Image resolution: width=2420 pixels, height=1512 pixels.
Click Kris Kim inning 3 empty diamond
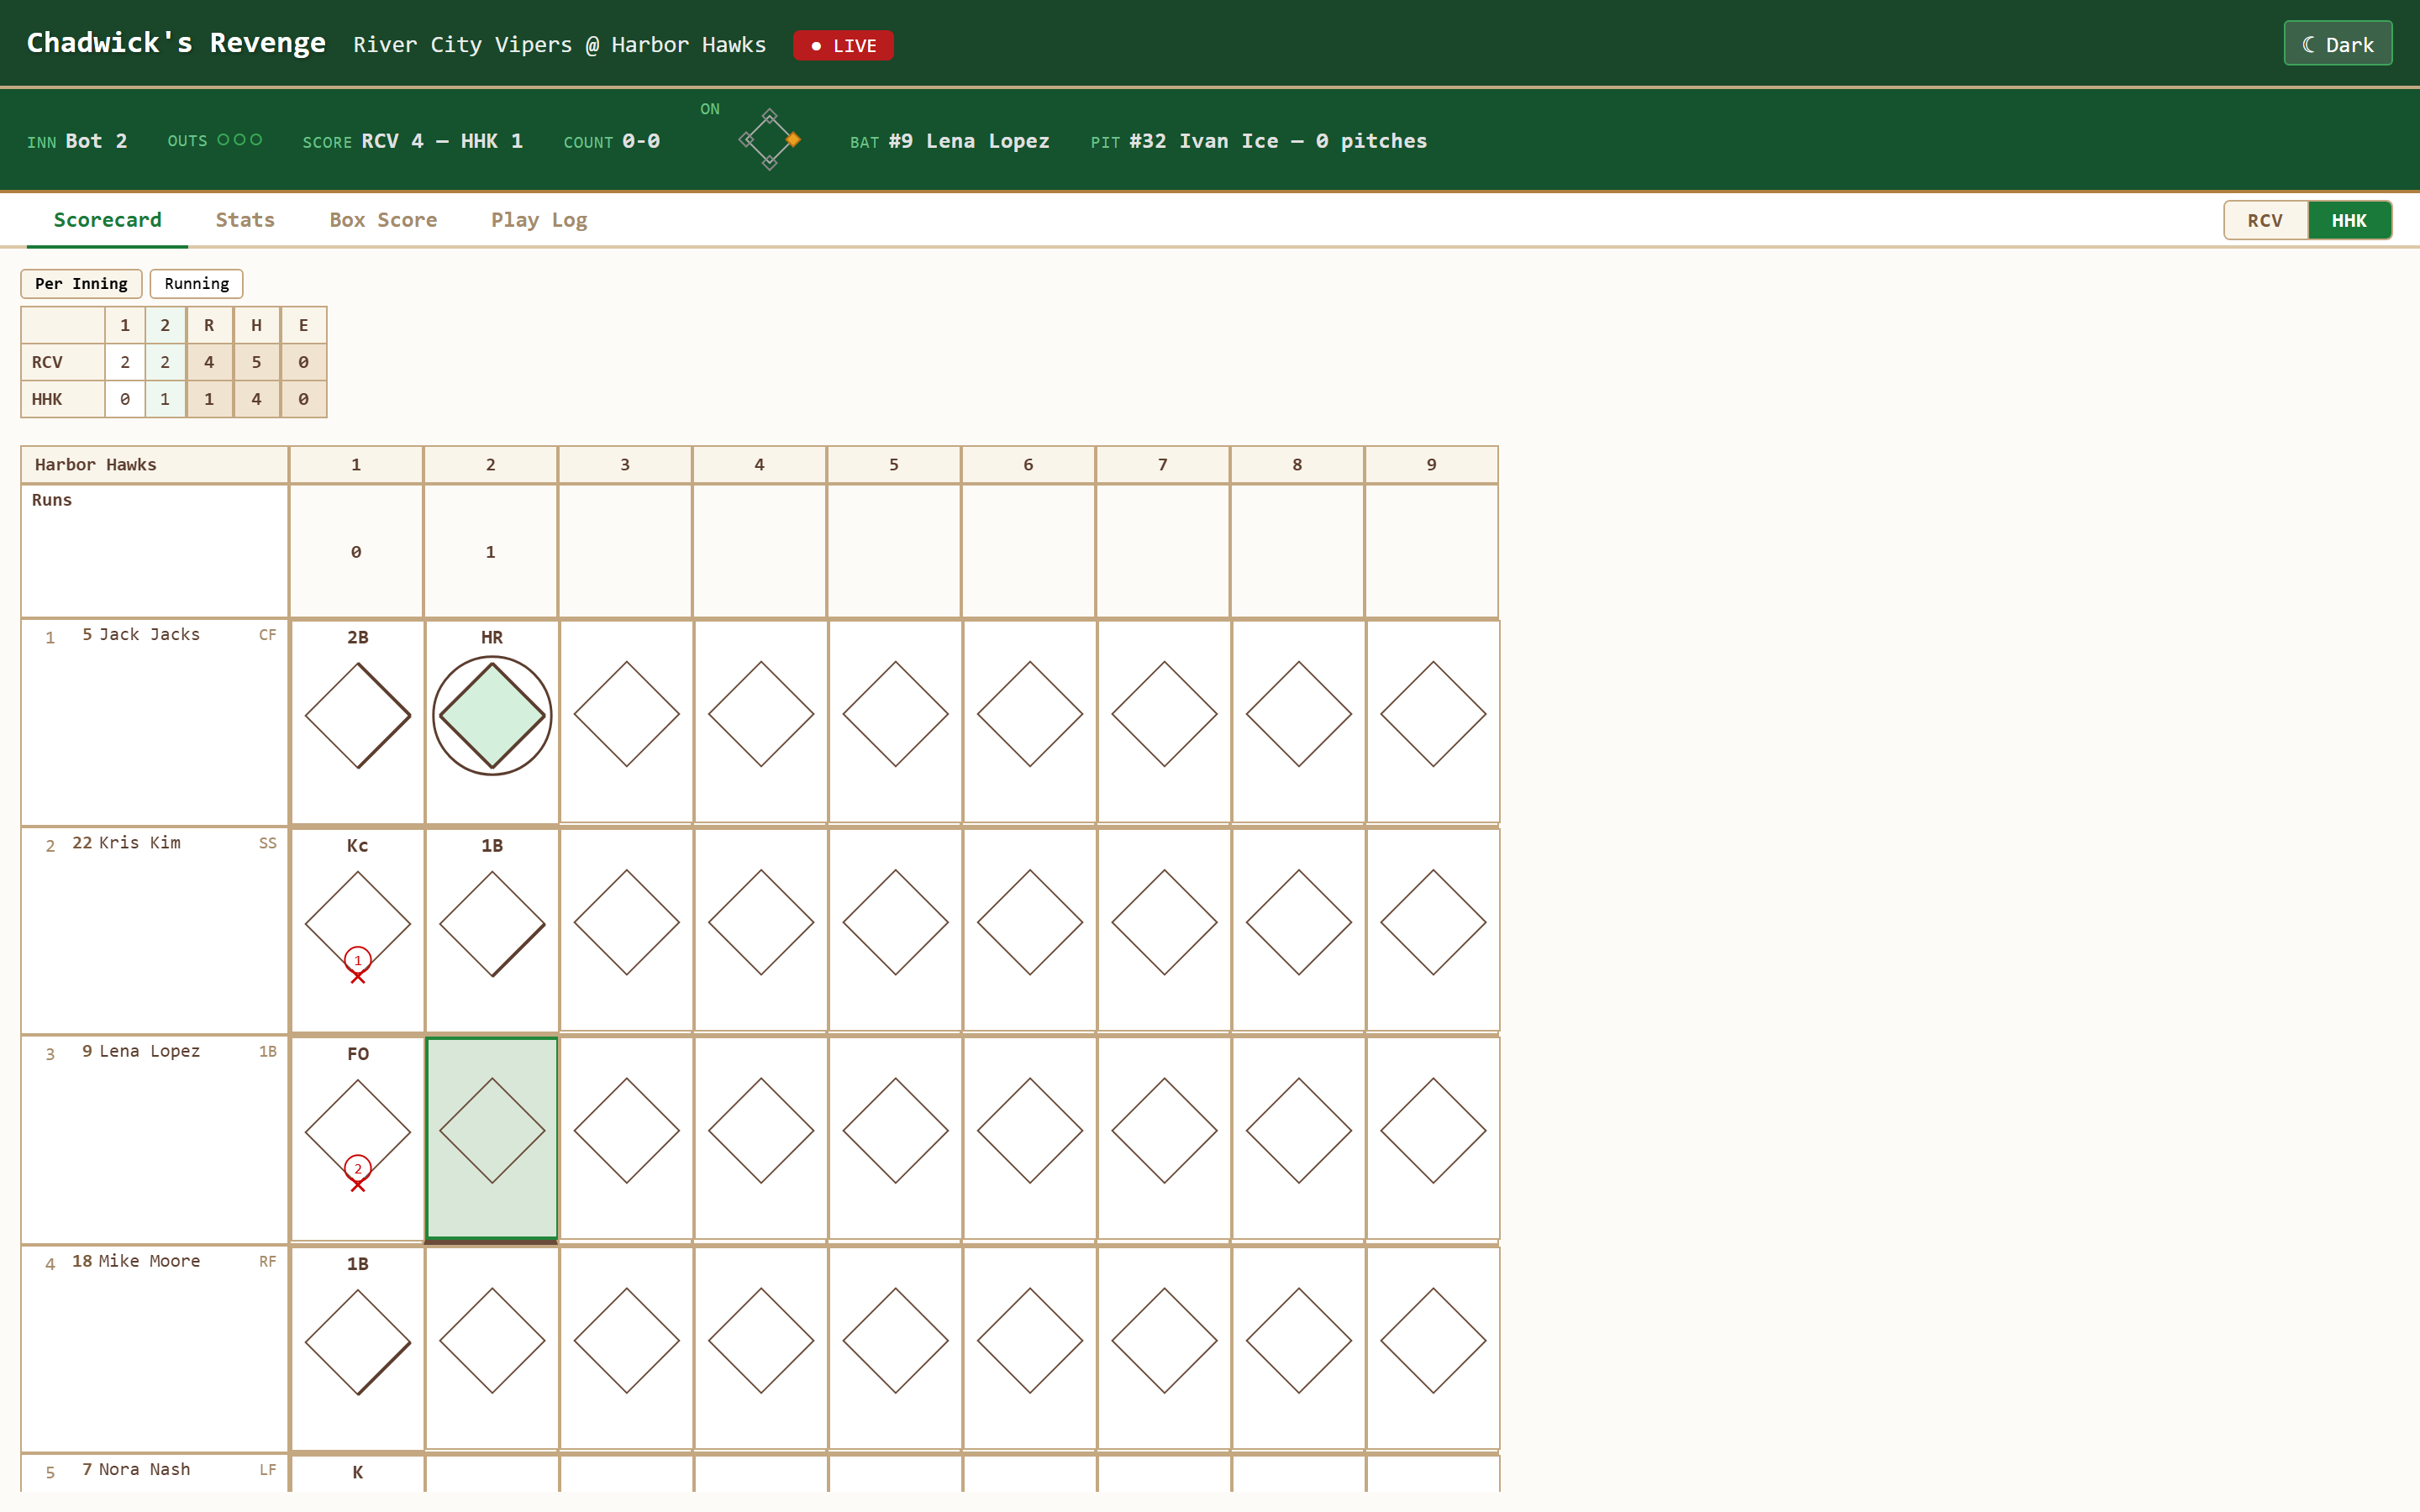tap(627, 923)
